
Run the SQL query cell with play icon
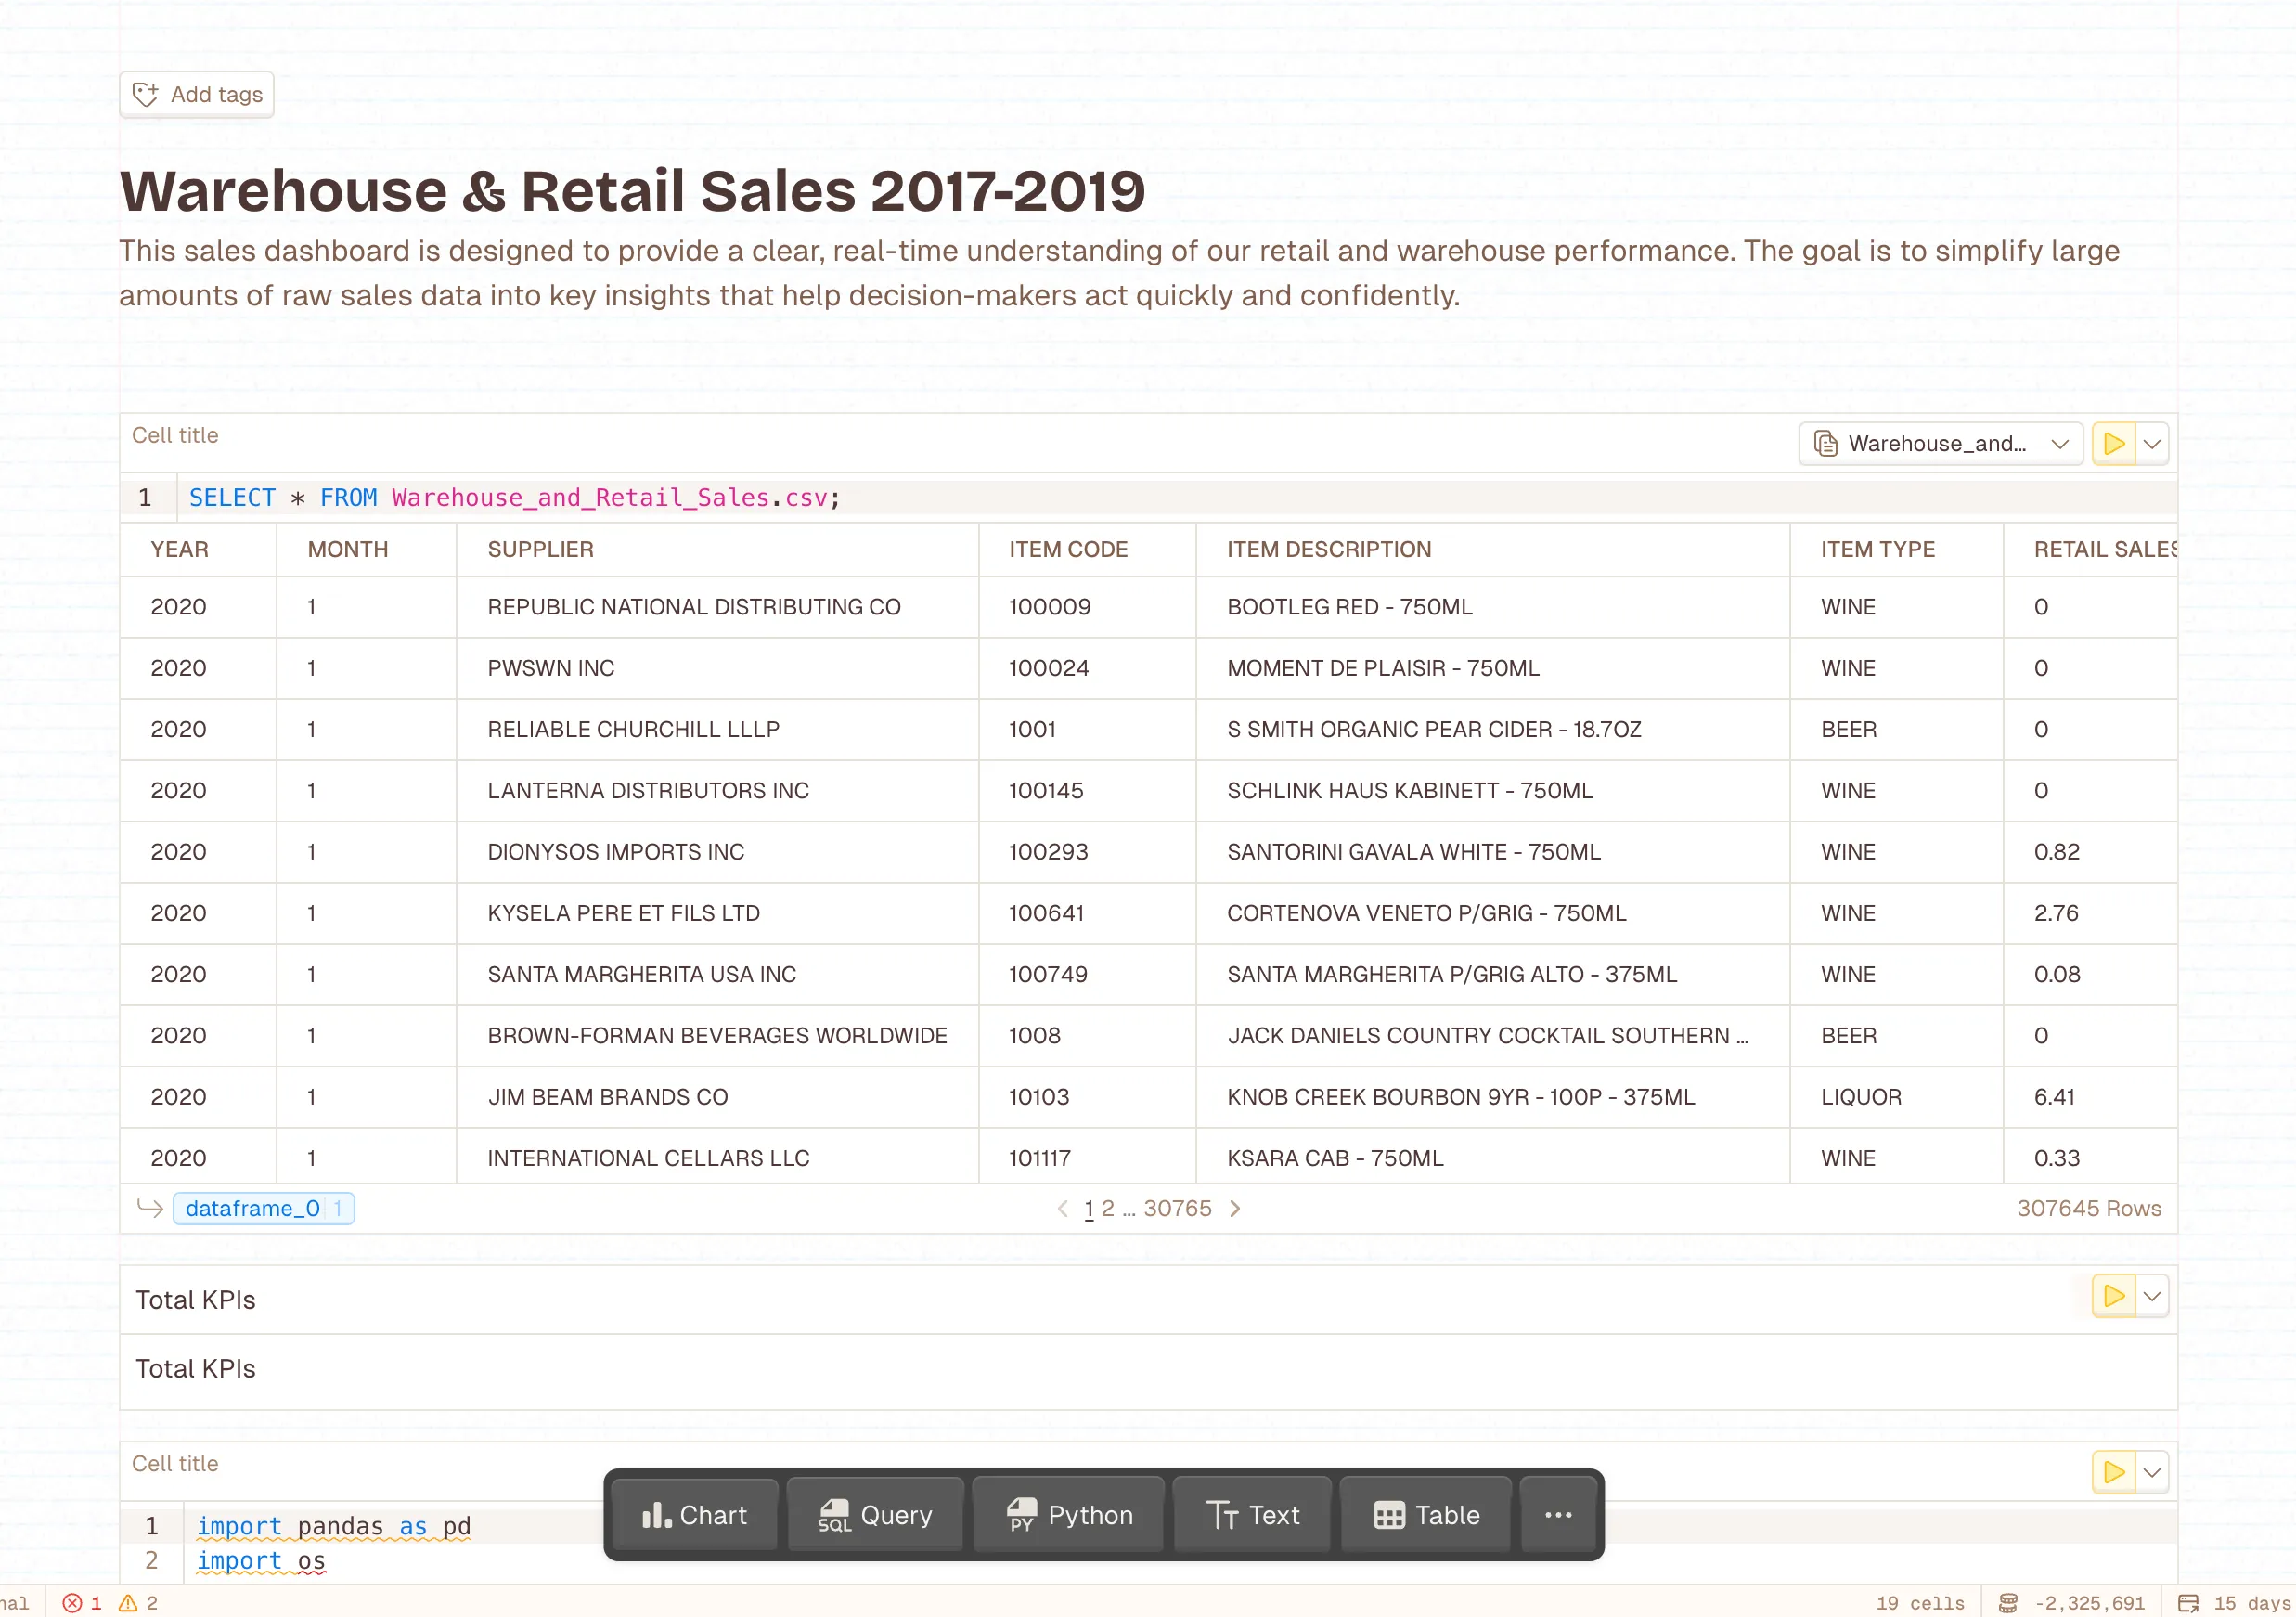click(2113, 443)
